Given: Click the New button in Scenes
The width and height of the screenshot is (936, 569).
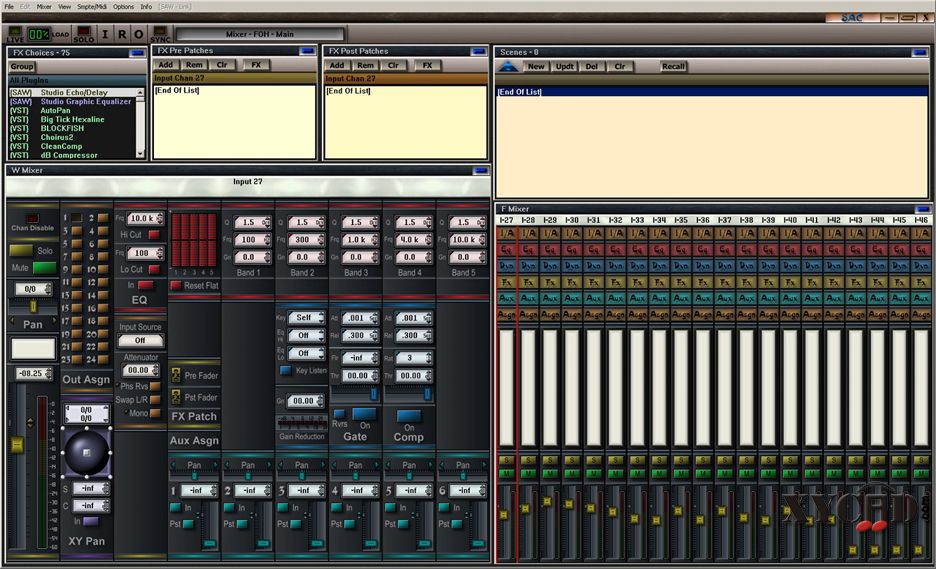Looking at the screenshot, I should [536, 67].
